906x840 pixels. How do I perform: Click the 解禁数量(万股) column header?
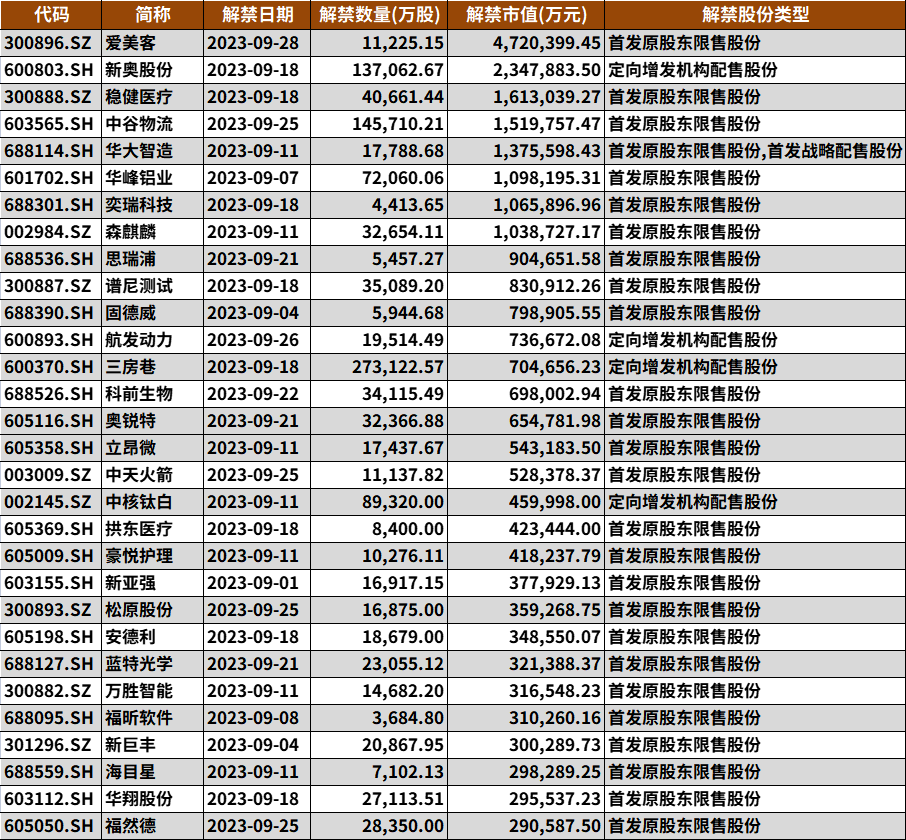coord(379,14)
